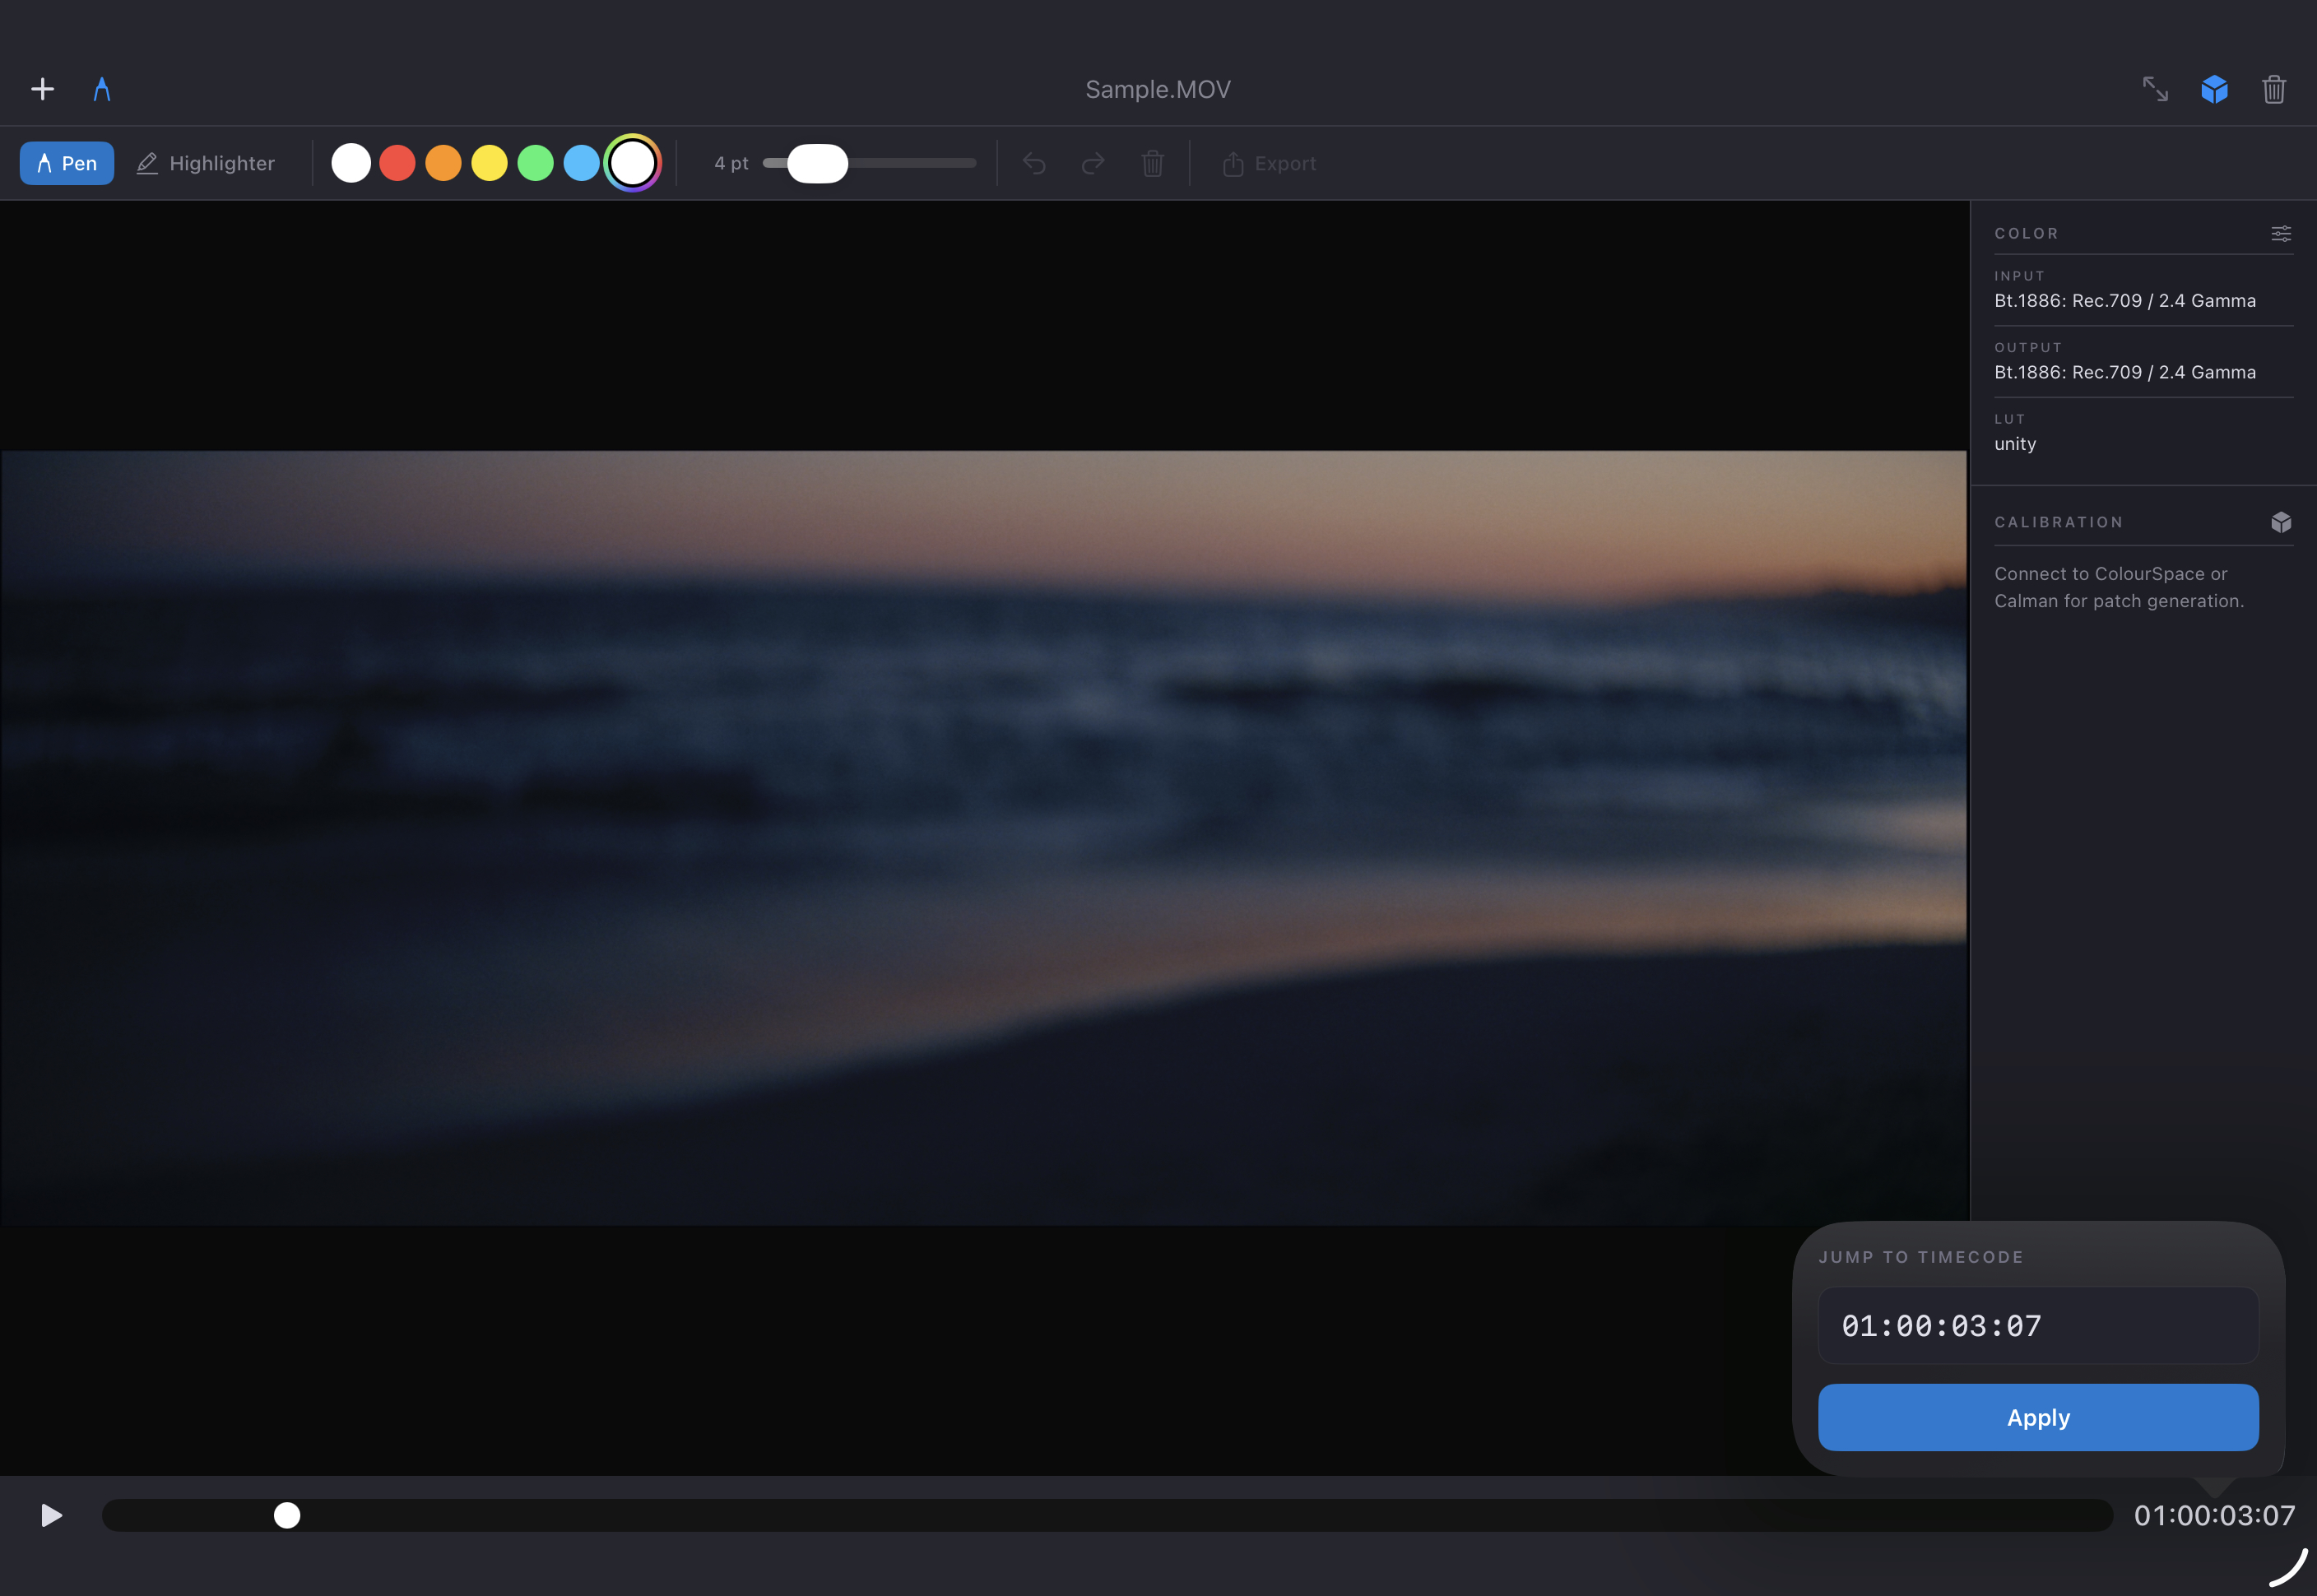Select the annotation pen icon in top bar
This screenshot has height=1596, width=2317.
(101, 88)
